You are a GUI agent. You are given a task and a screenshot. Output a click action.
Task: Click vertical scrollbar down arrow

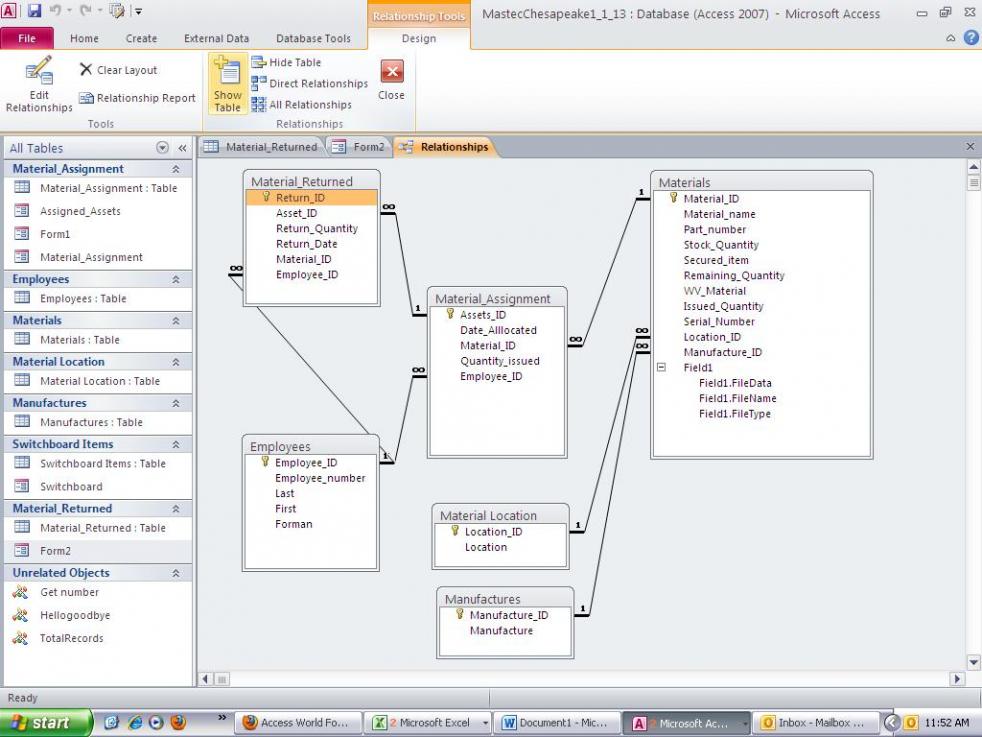[x=973, y=662]
